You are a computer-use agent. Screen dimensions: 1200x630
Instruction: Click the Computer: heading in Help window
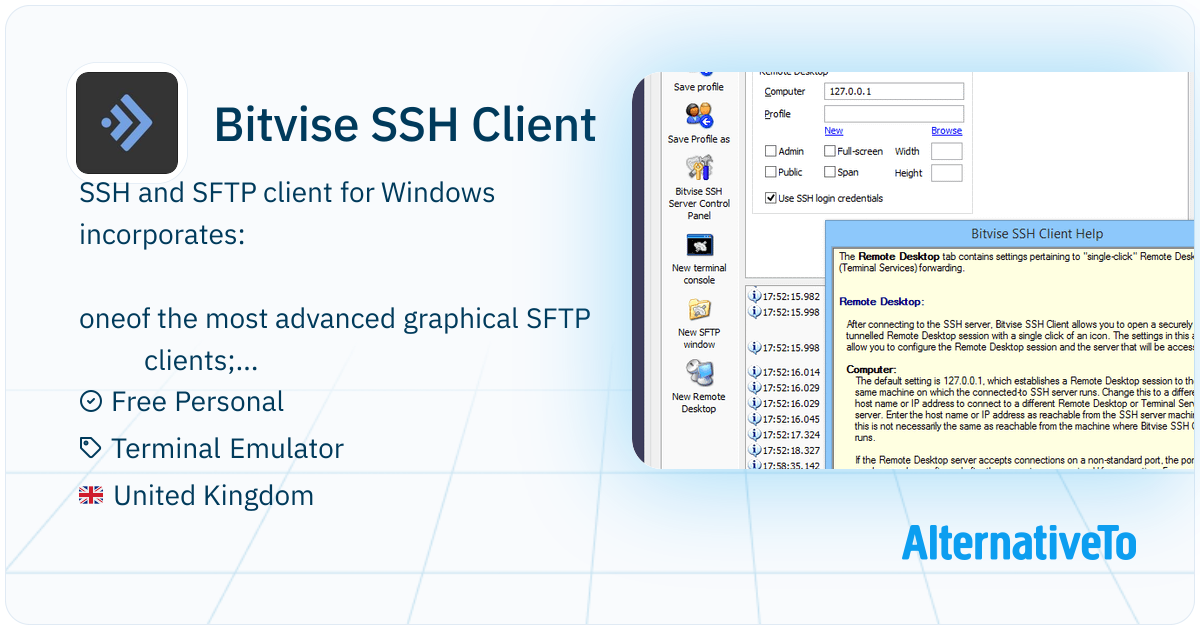(x=871, y=369)
